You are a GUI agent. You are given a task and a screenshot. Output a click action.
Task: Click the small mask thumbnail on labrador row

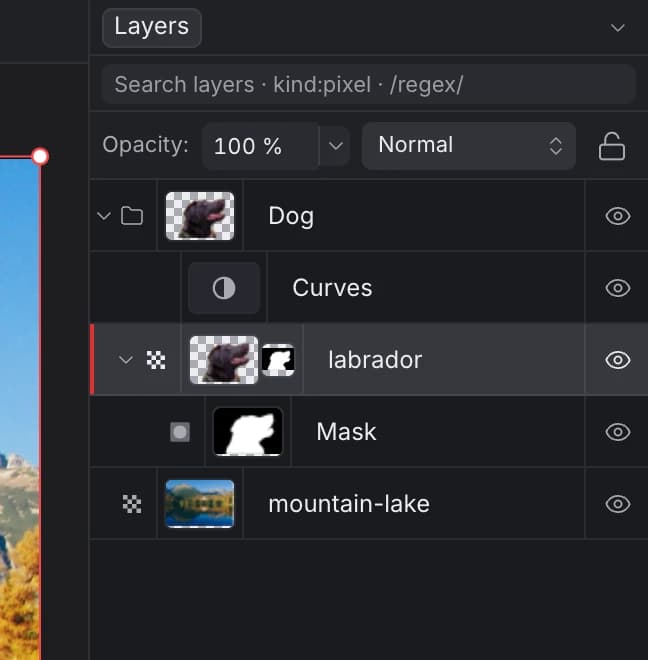coord(278,360)
